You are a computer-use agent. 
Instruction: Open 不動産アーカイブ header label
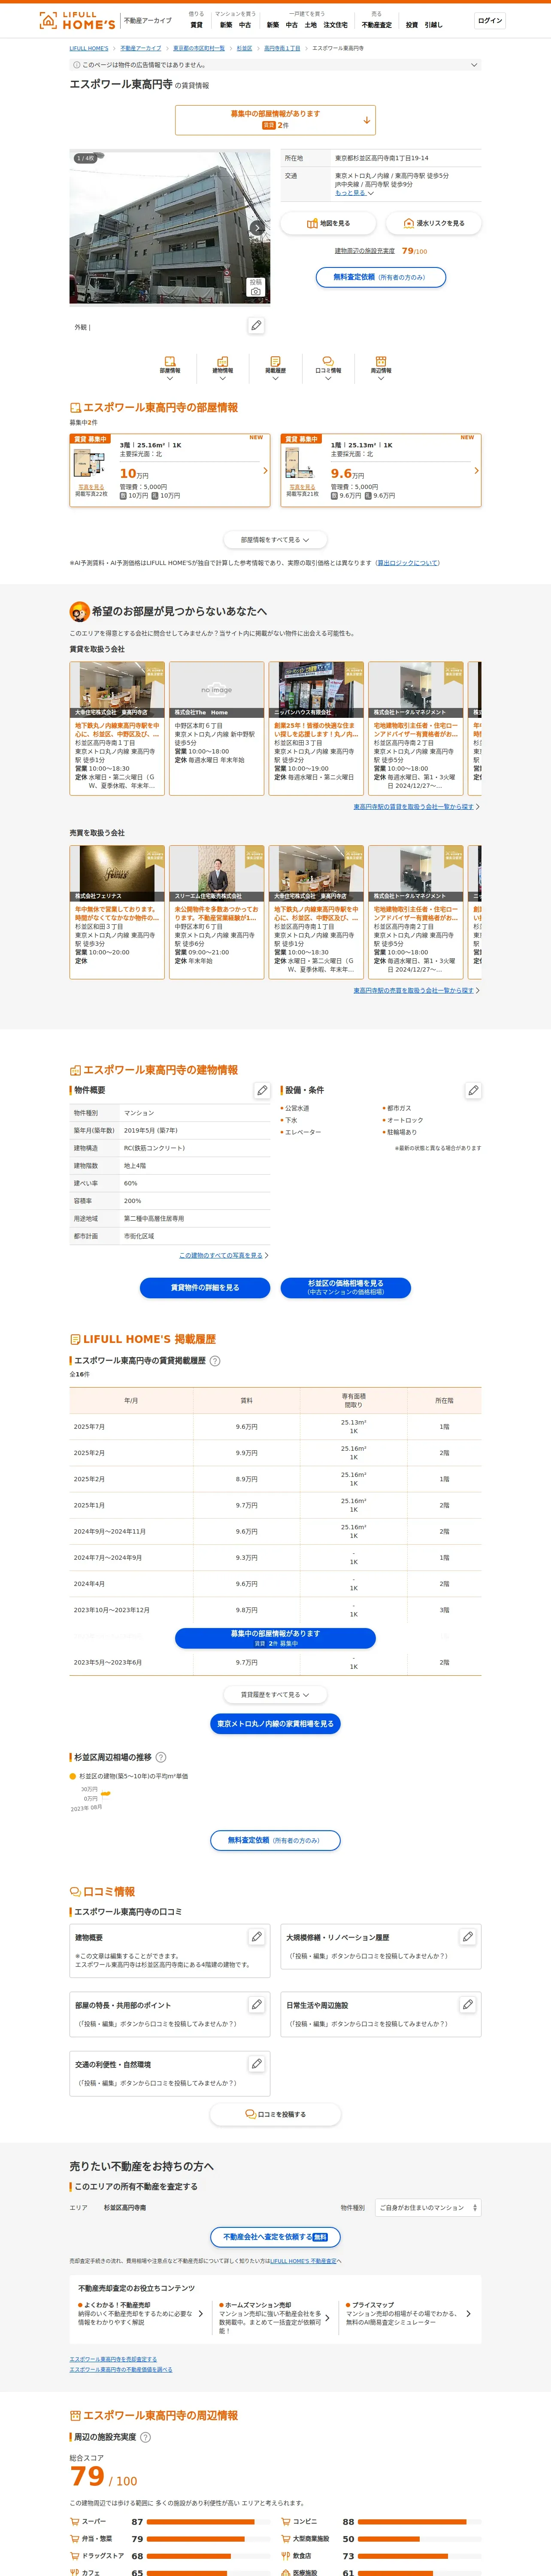point(147,21)
